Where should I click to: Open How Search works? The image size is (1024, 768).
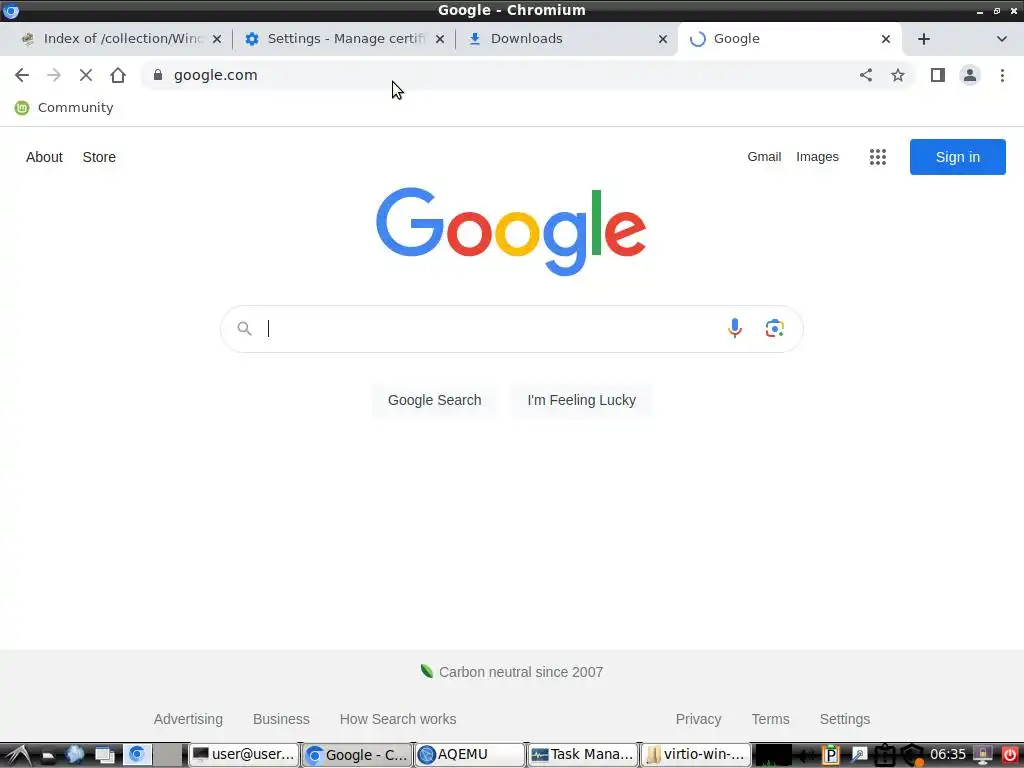pos(398,719)
